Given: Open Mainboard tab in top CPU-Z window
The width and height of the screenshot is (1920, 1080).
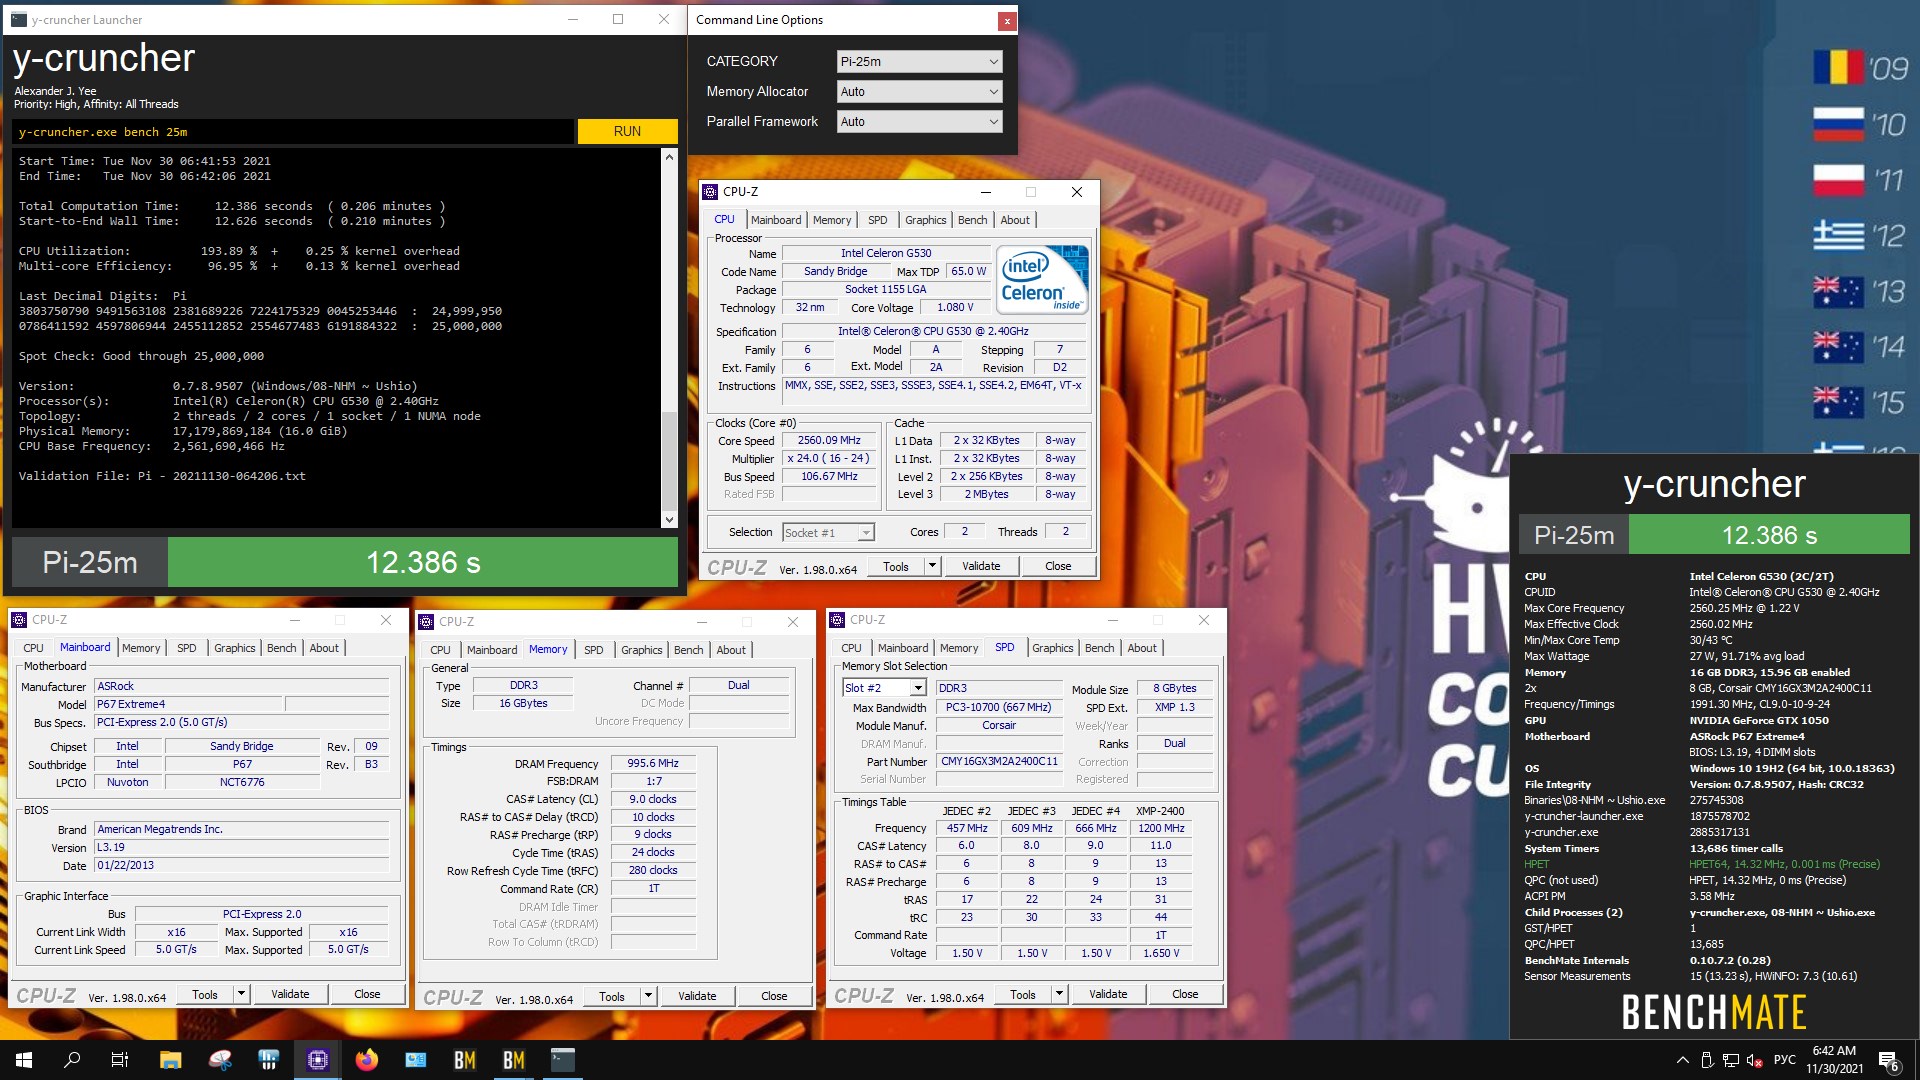Looking at the screenshot, I should (776, 220).
